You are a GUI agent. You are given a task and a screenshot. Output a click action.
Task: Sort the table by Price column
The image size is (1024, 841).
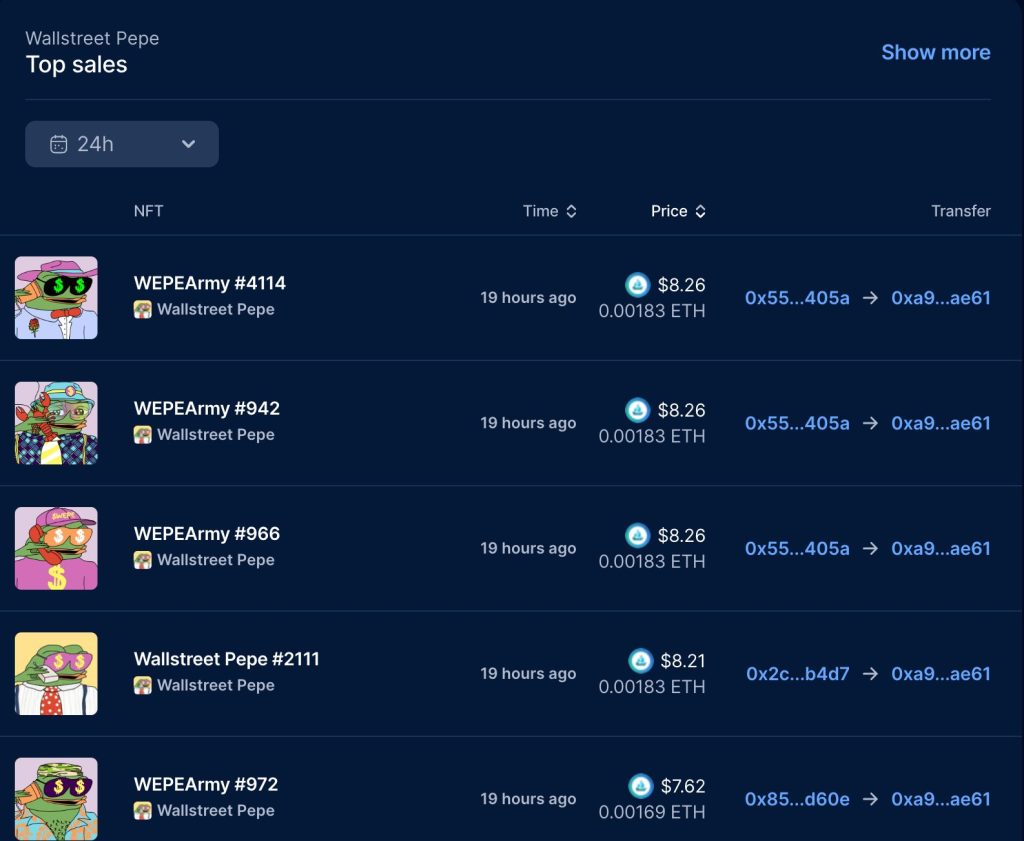click(x=678, y=211)
